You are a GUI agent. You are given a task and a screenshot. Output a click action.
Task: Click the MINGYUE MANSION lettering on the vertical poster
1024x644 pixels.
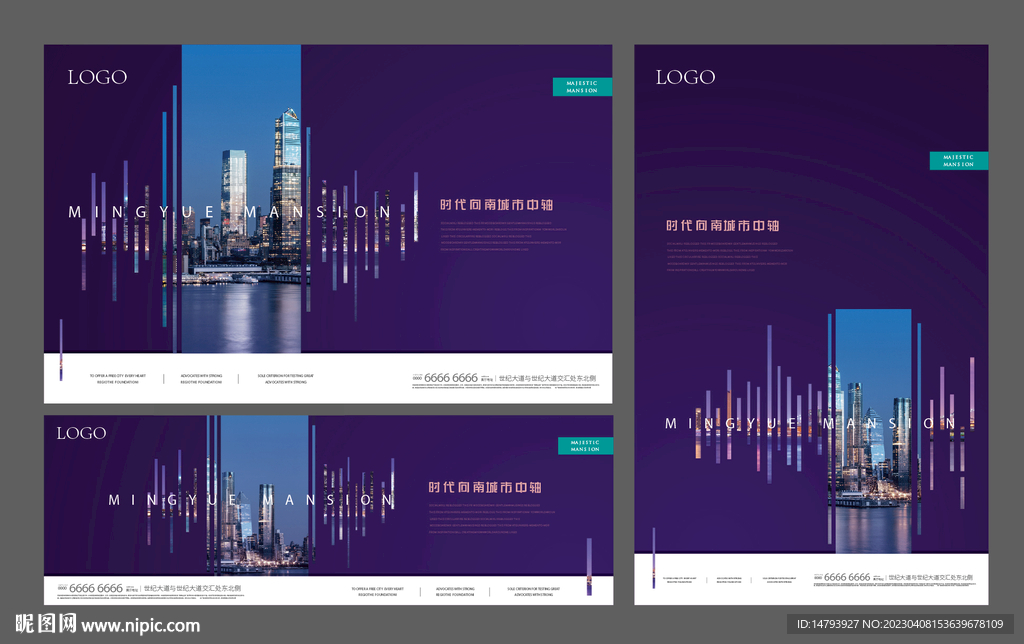tap(810, 424)
